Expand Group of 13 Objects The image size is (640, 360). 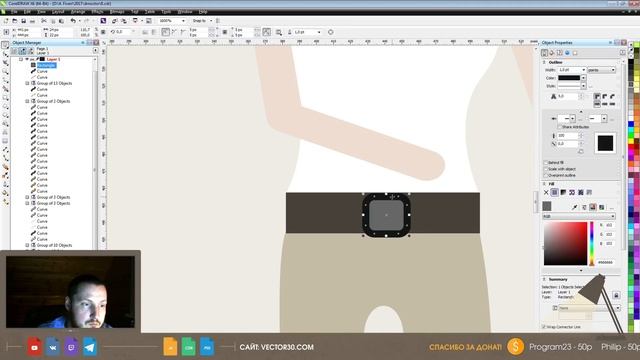(28, 83)
